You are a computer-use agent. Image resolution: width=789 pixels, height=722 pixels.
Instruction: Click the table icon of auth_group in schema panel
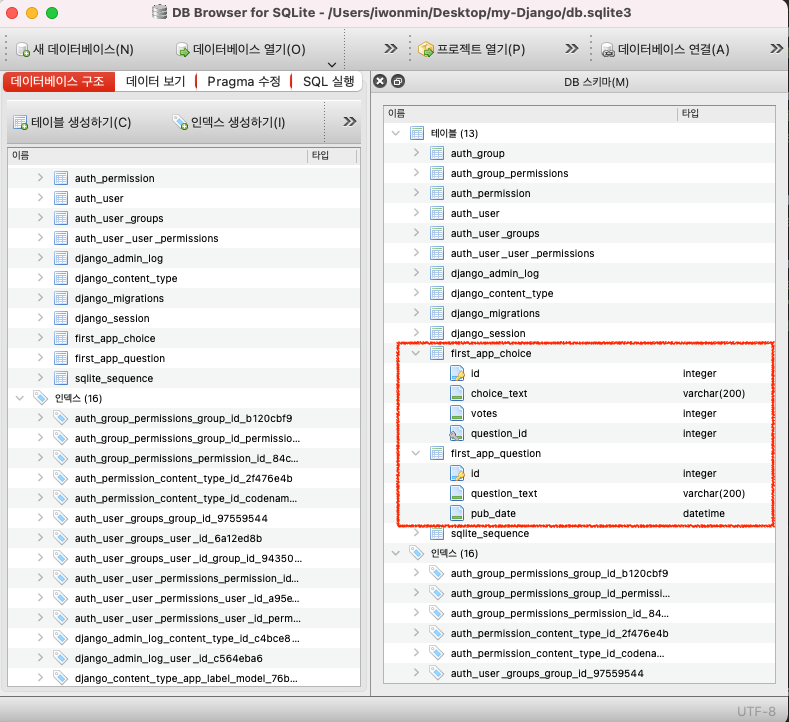[437, 153]
